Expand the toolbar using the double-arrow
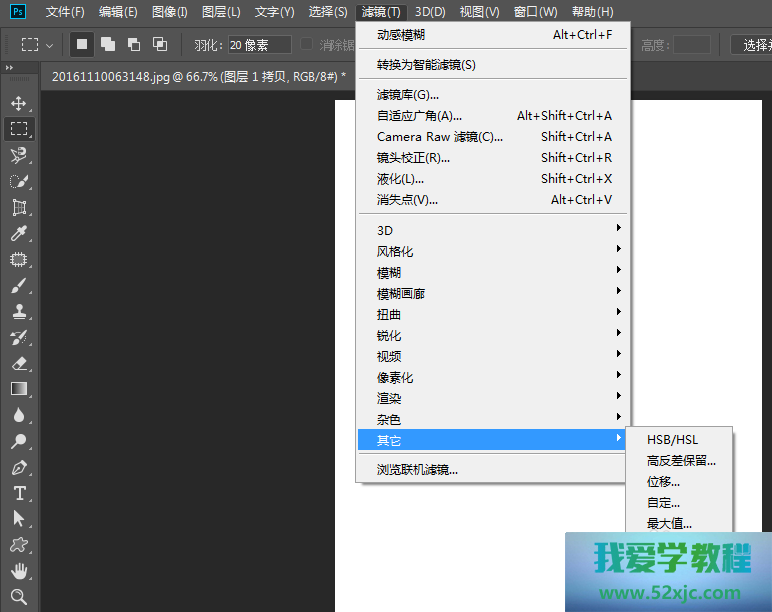The image size is (772, 612). click(10, 68)
